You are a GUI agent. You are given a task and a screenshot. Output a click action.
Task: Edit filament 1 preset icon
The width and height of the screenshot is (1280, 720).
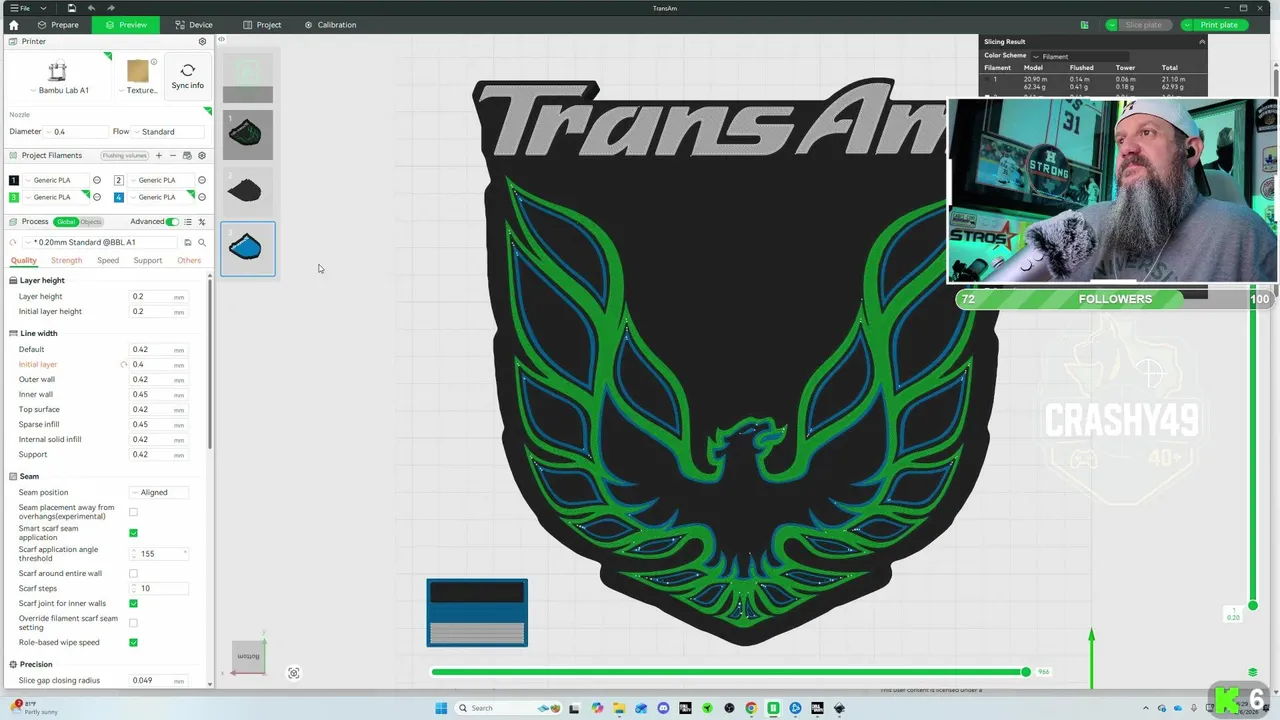pos(97,180)
